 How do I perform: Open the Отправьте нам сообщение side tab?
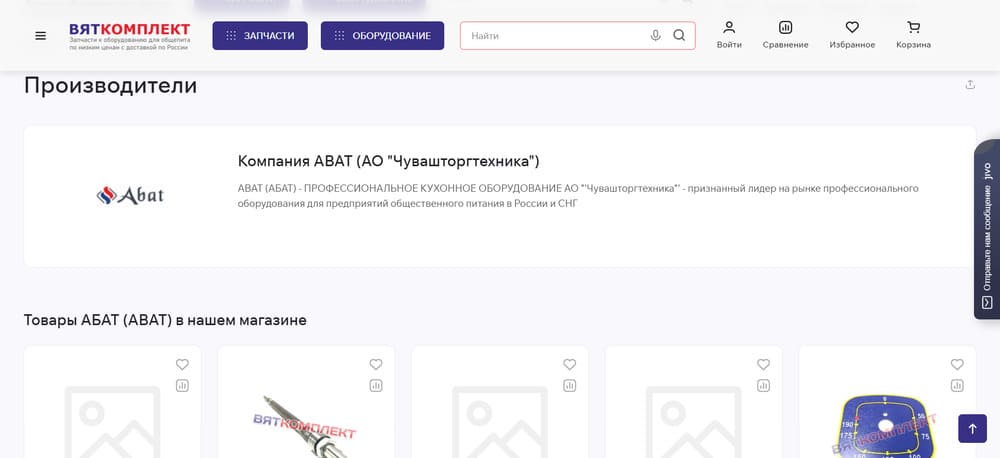[x=987, y=229]
